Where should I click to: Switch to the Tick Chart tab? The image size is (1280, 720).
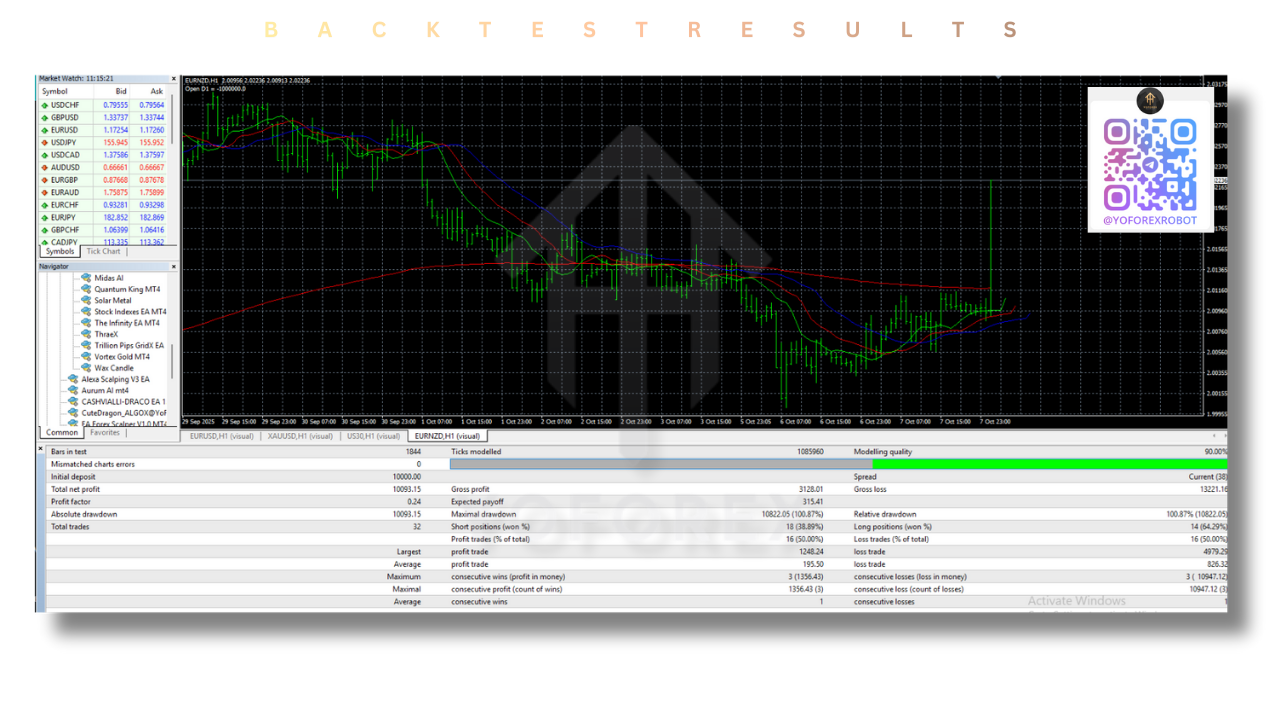102,251
